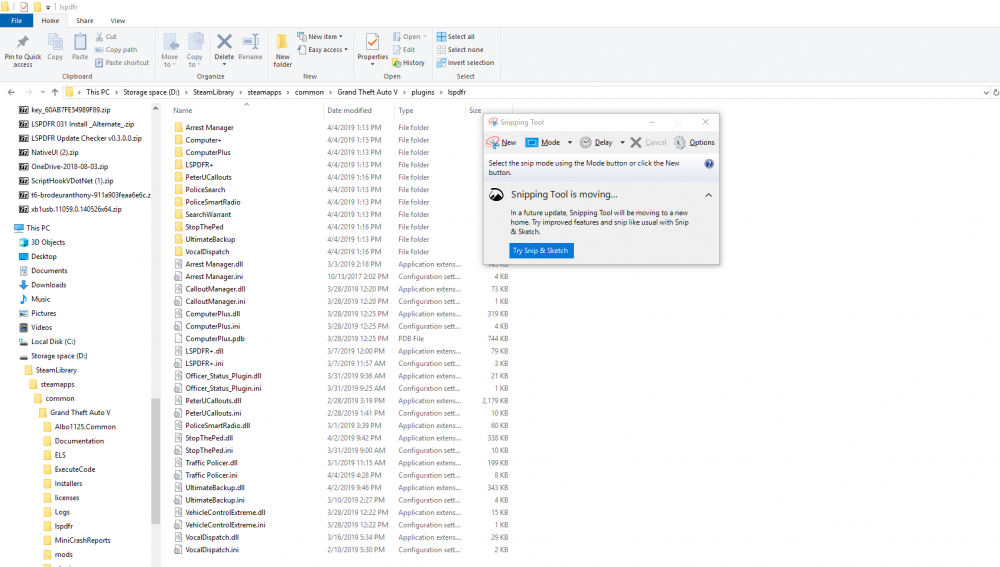The height and width of the screenshot is (567, 1000).
Task: Click Snipping Tool help question mark
Action: pos(709,164)
